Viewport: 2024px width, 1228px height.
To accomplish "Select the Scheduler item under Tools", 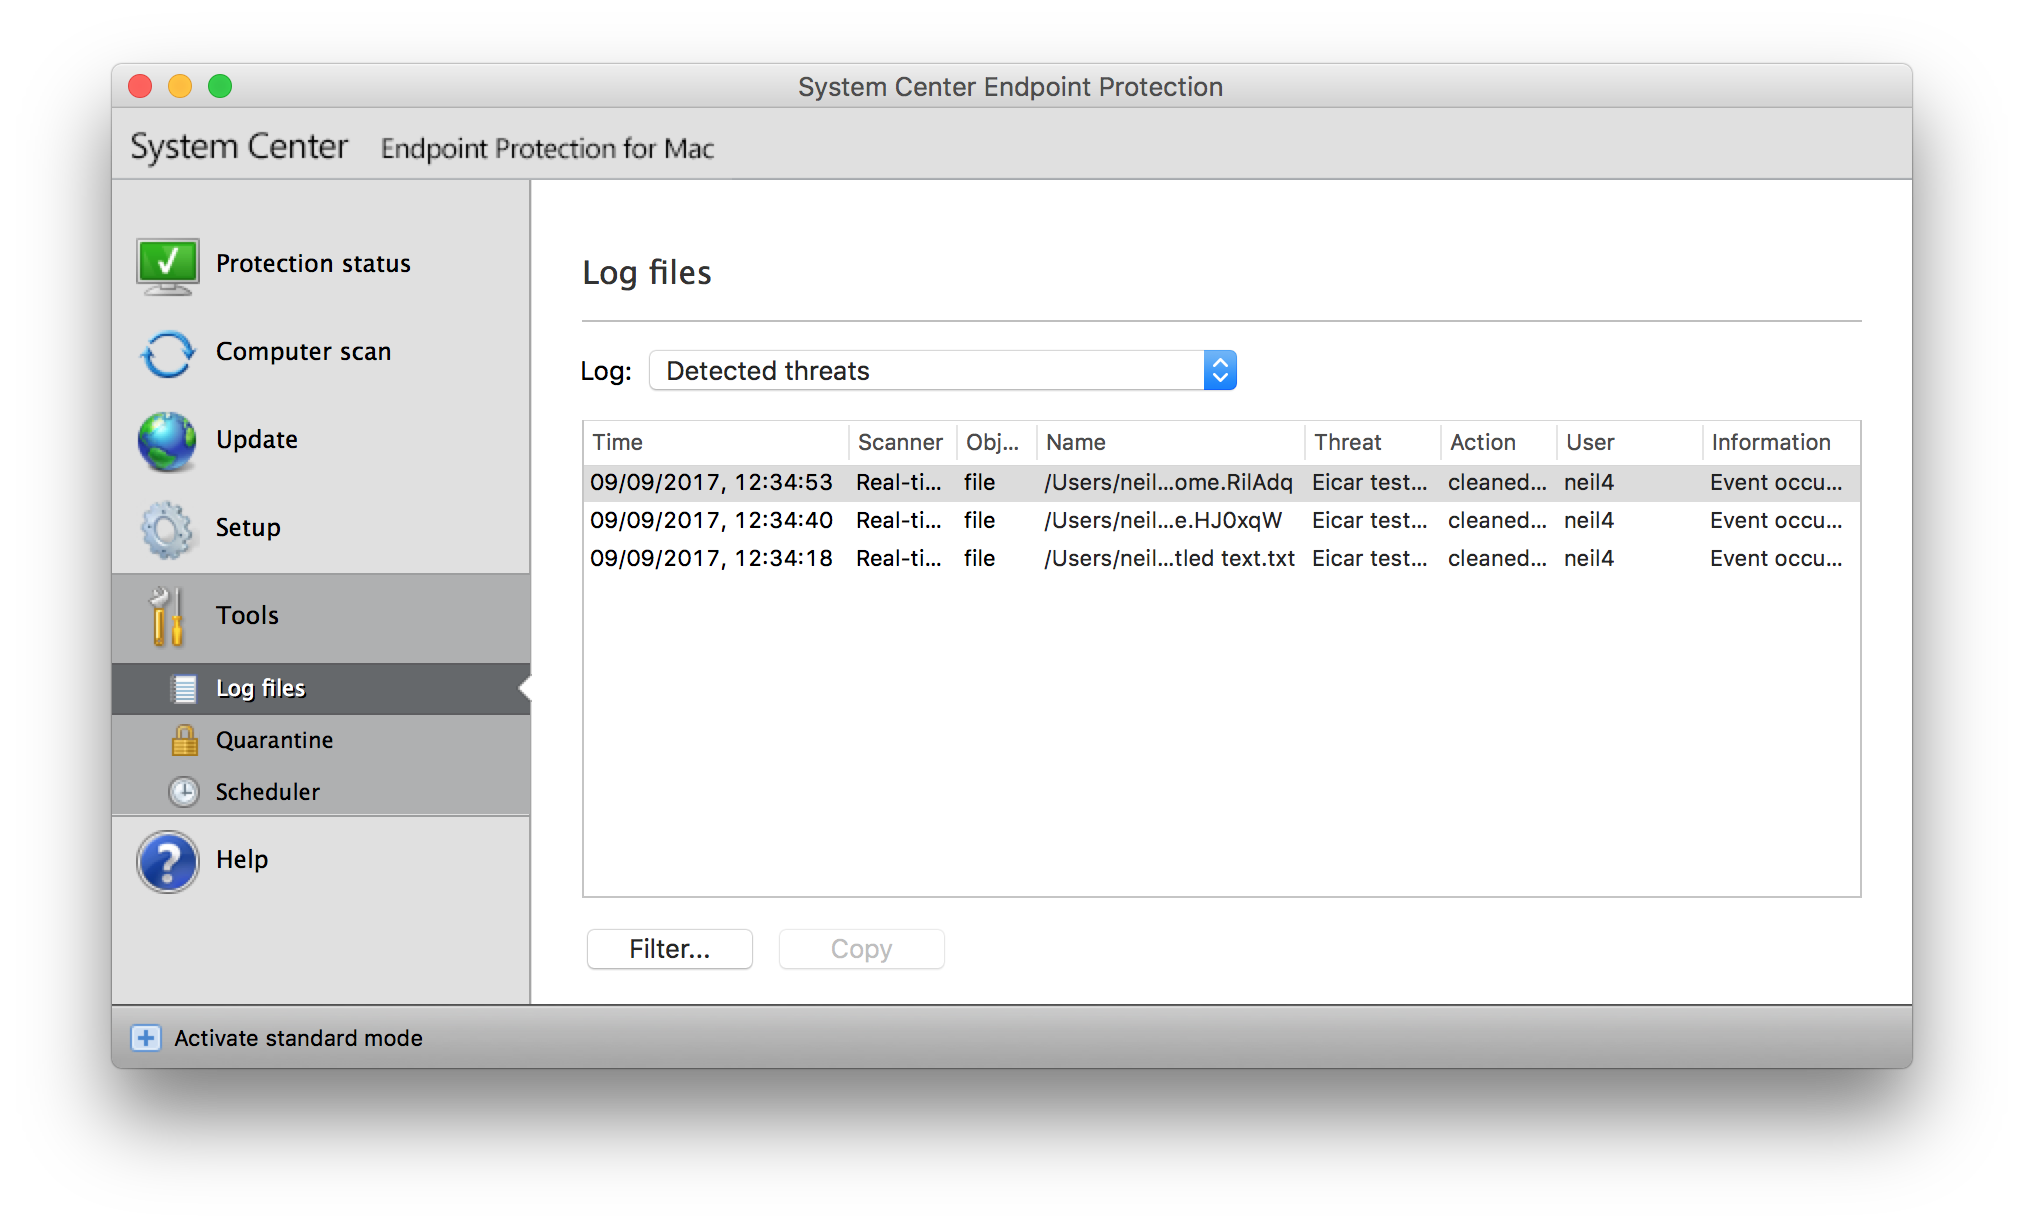I will click(268, 792).
